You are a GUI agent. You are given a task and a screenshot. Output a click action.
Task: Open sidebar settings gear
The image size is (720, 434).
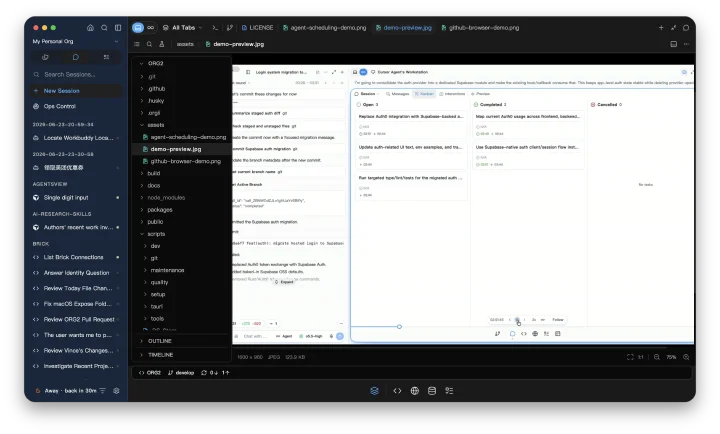point(116,391)
